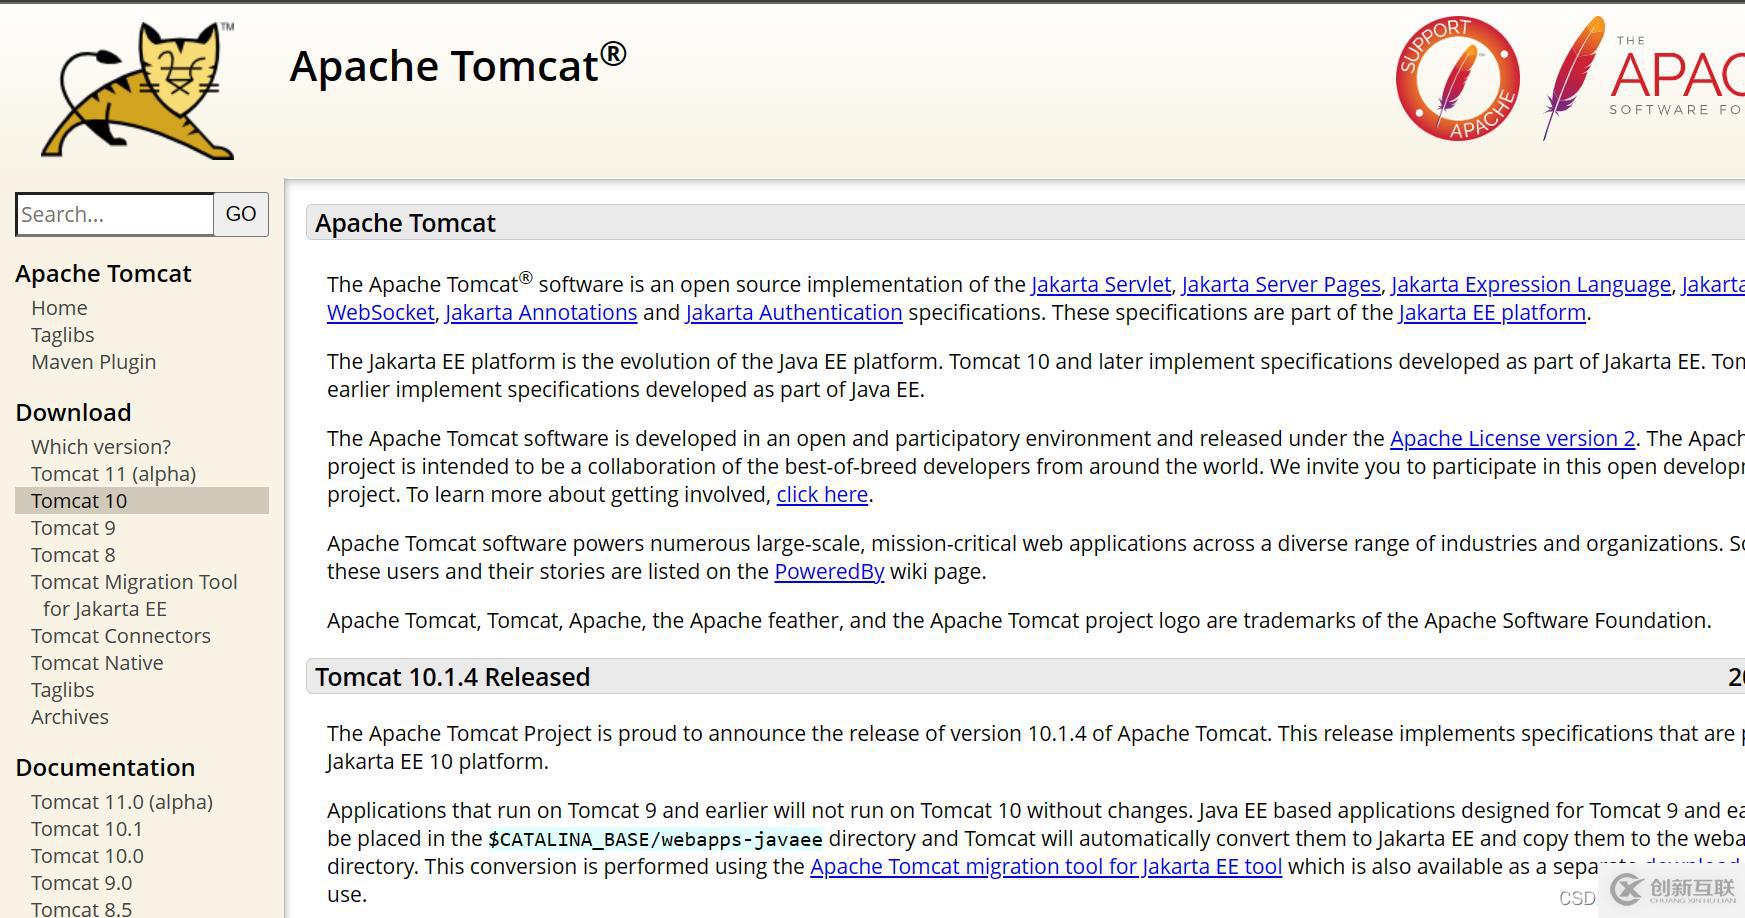This screenshot has height=918, width=1745.
Task: Open the Home sidebar link
Action: (59, 308)
